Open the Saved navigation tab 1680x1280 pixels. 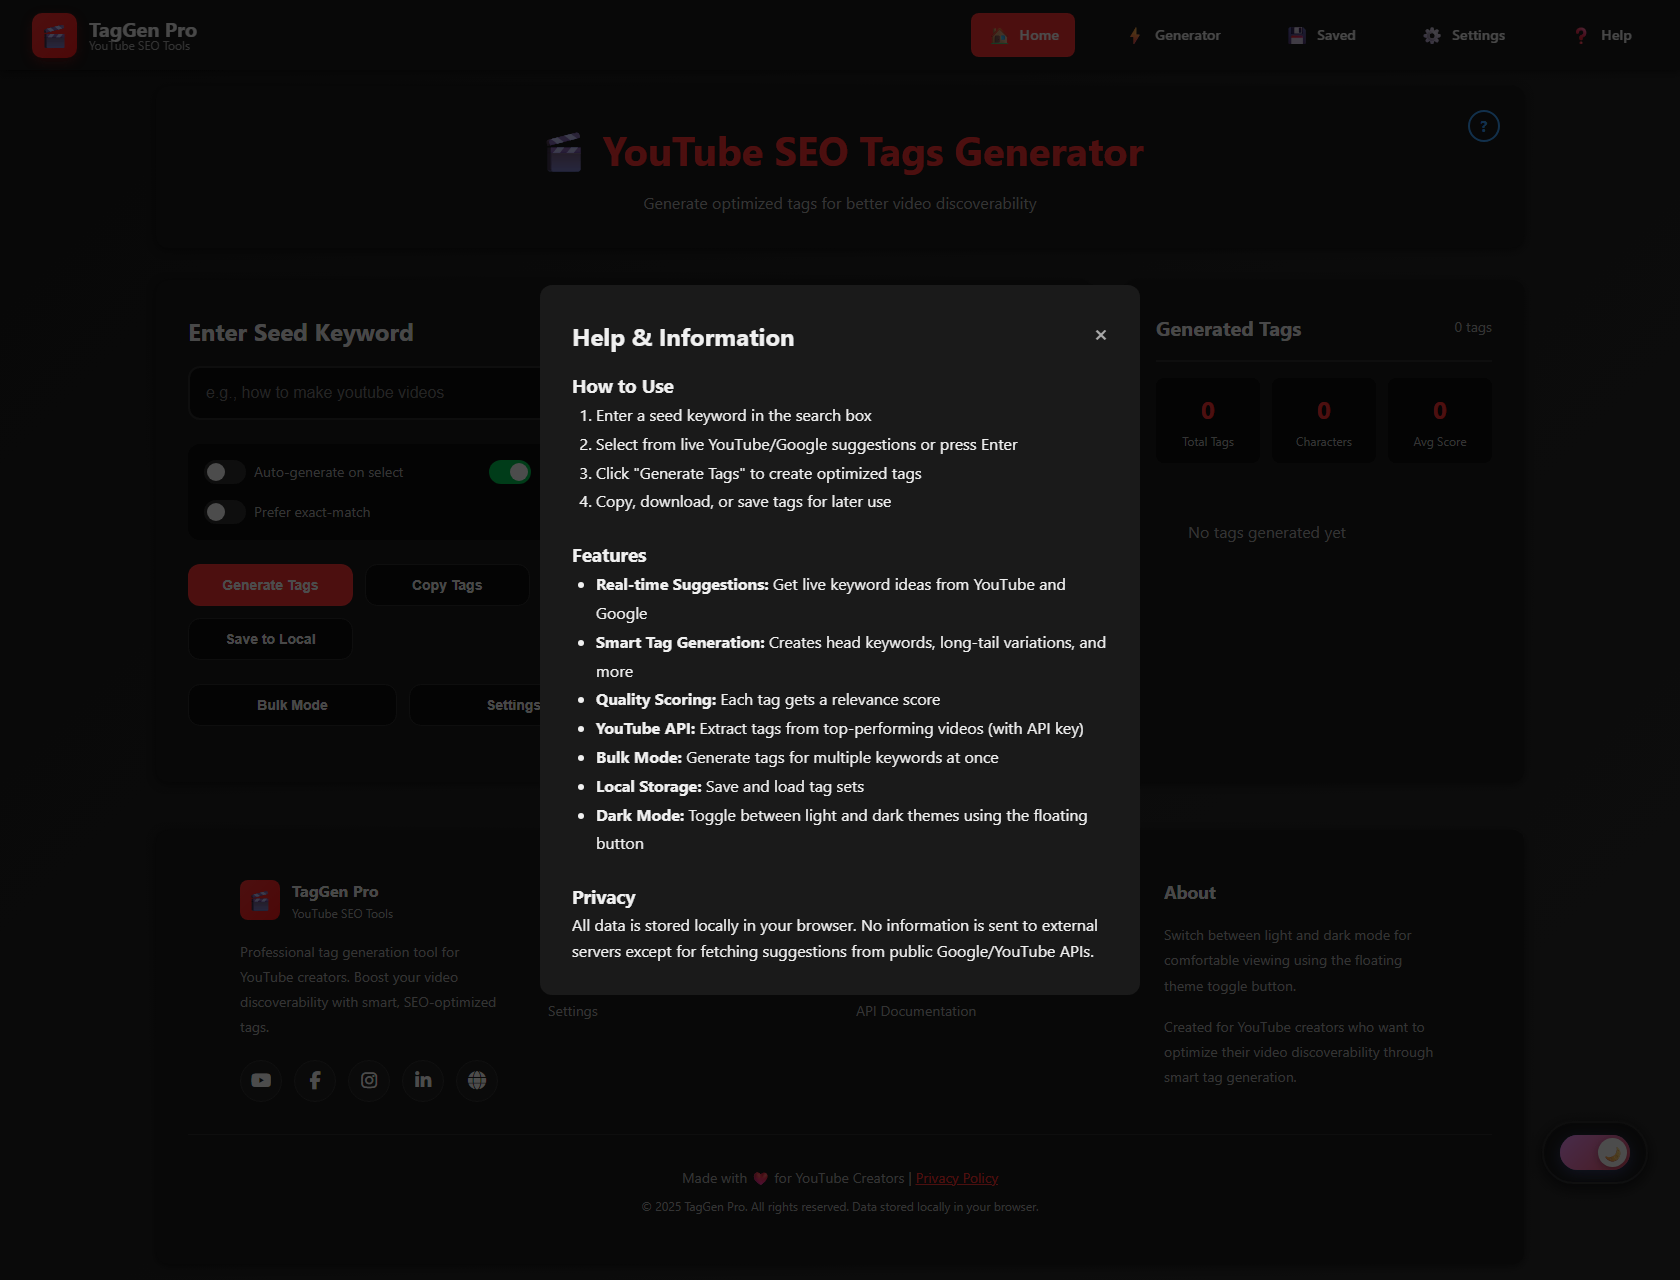point(1322,35)
